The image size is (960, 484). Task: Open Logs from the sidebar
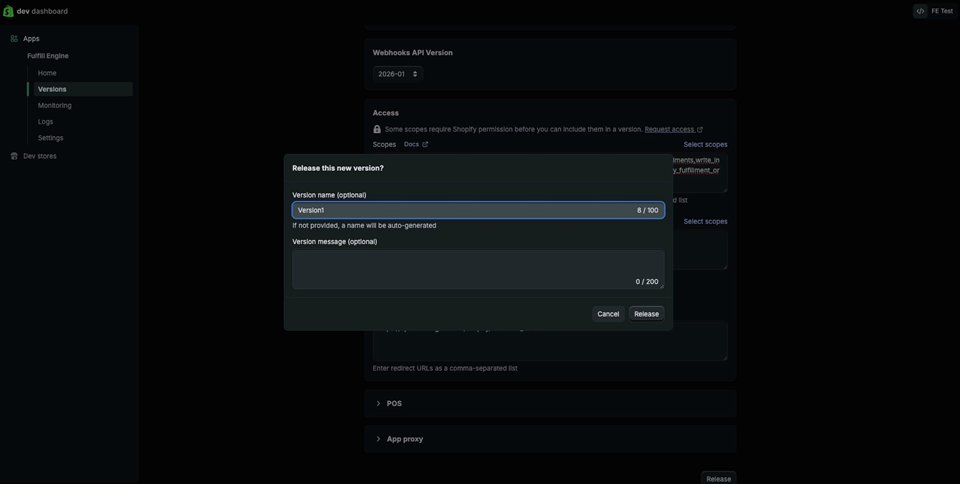click(x=45, y=121)
